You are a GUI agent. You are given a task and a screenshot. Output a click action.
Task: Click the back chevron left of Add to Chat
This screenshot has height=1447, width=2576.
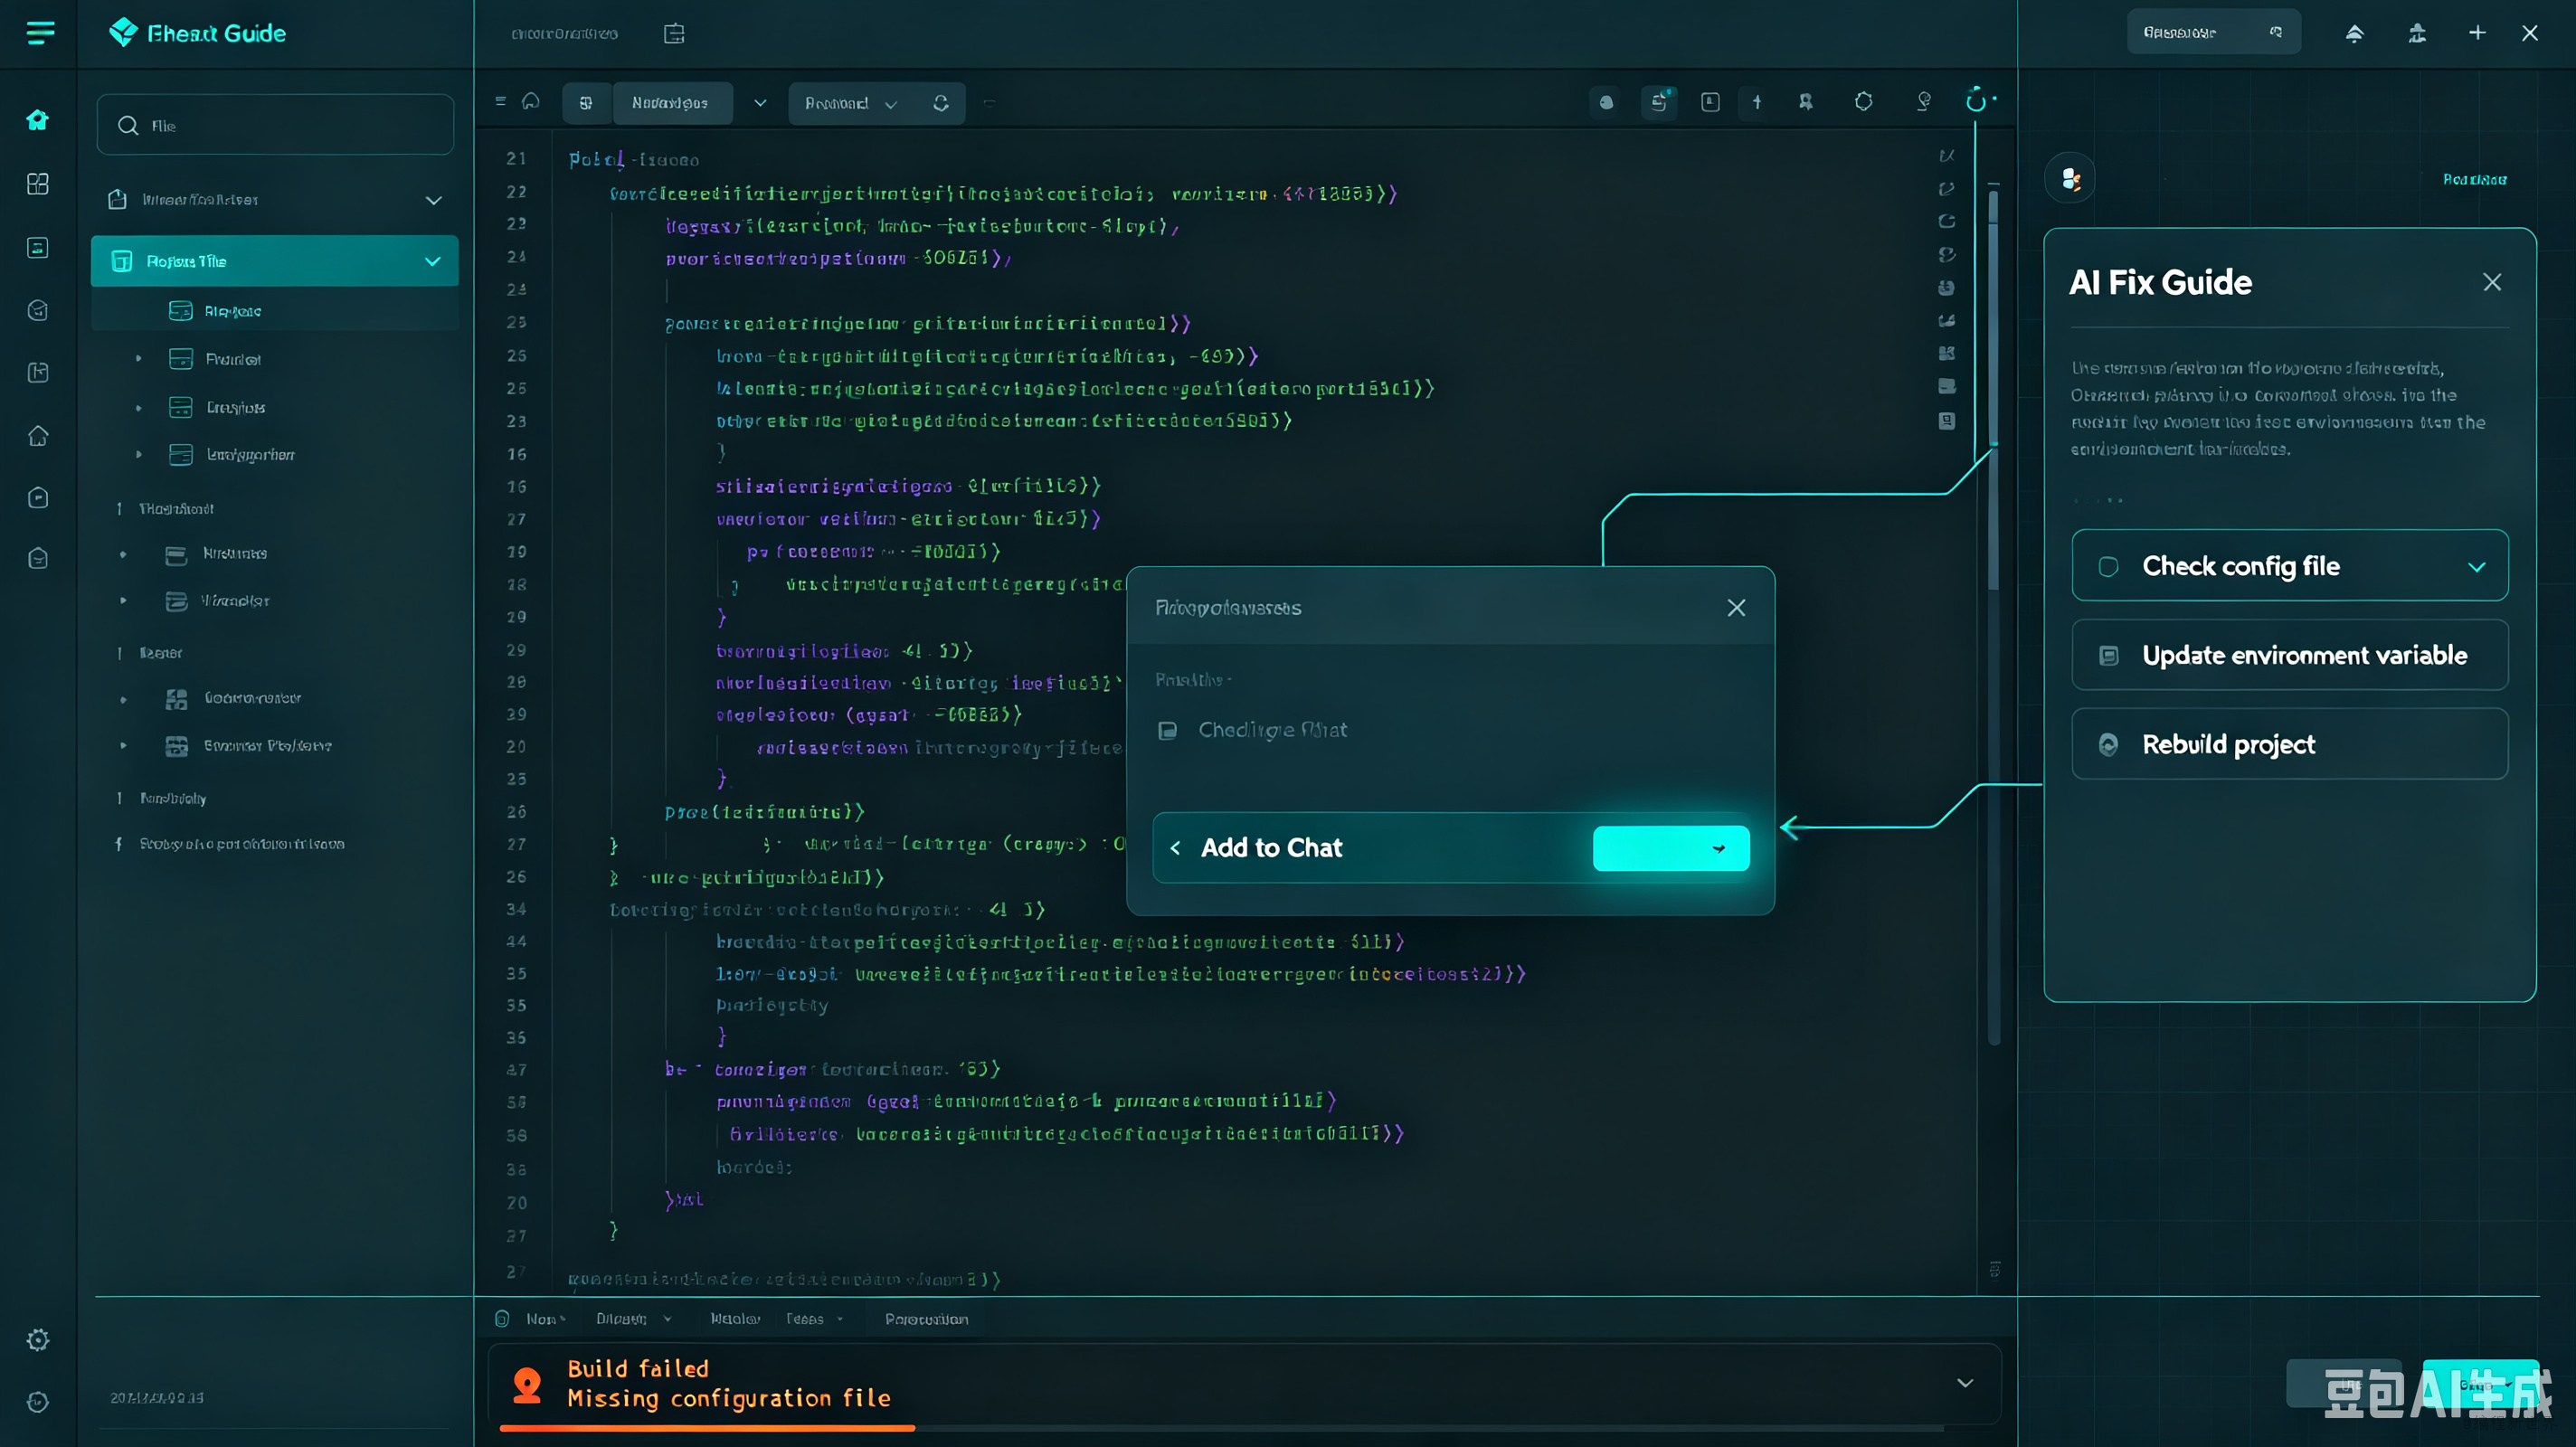coord(1176,848)
